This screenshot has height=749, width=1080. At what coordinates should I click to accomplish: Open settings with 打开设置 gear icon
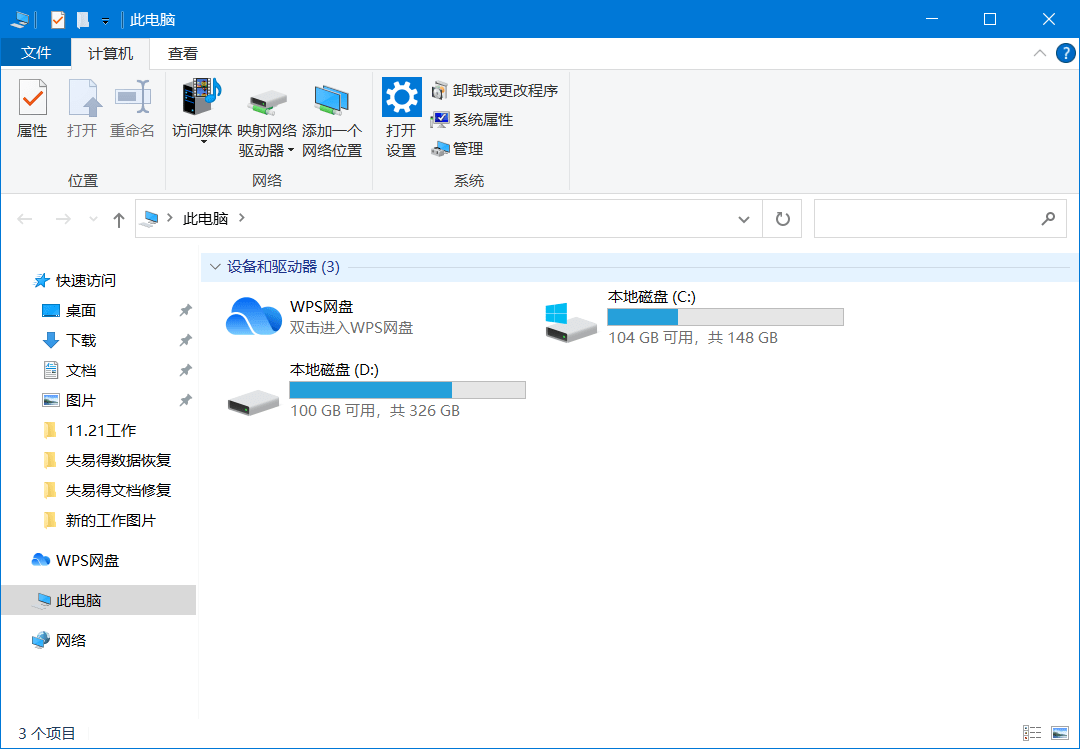(402, 117)
